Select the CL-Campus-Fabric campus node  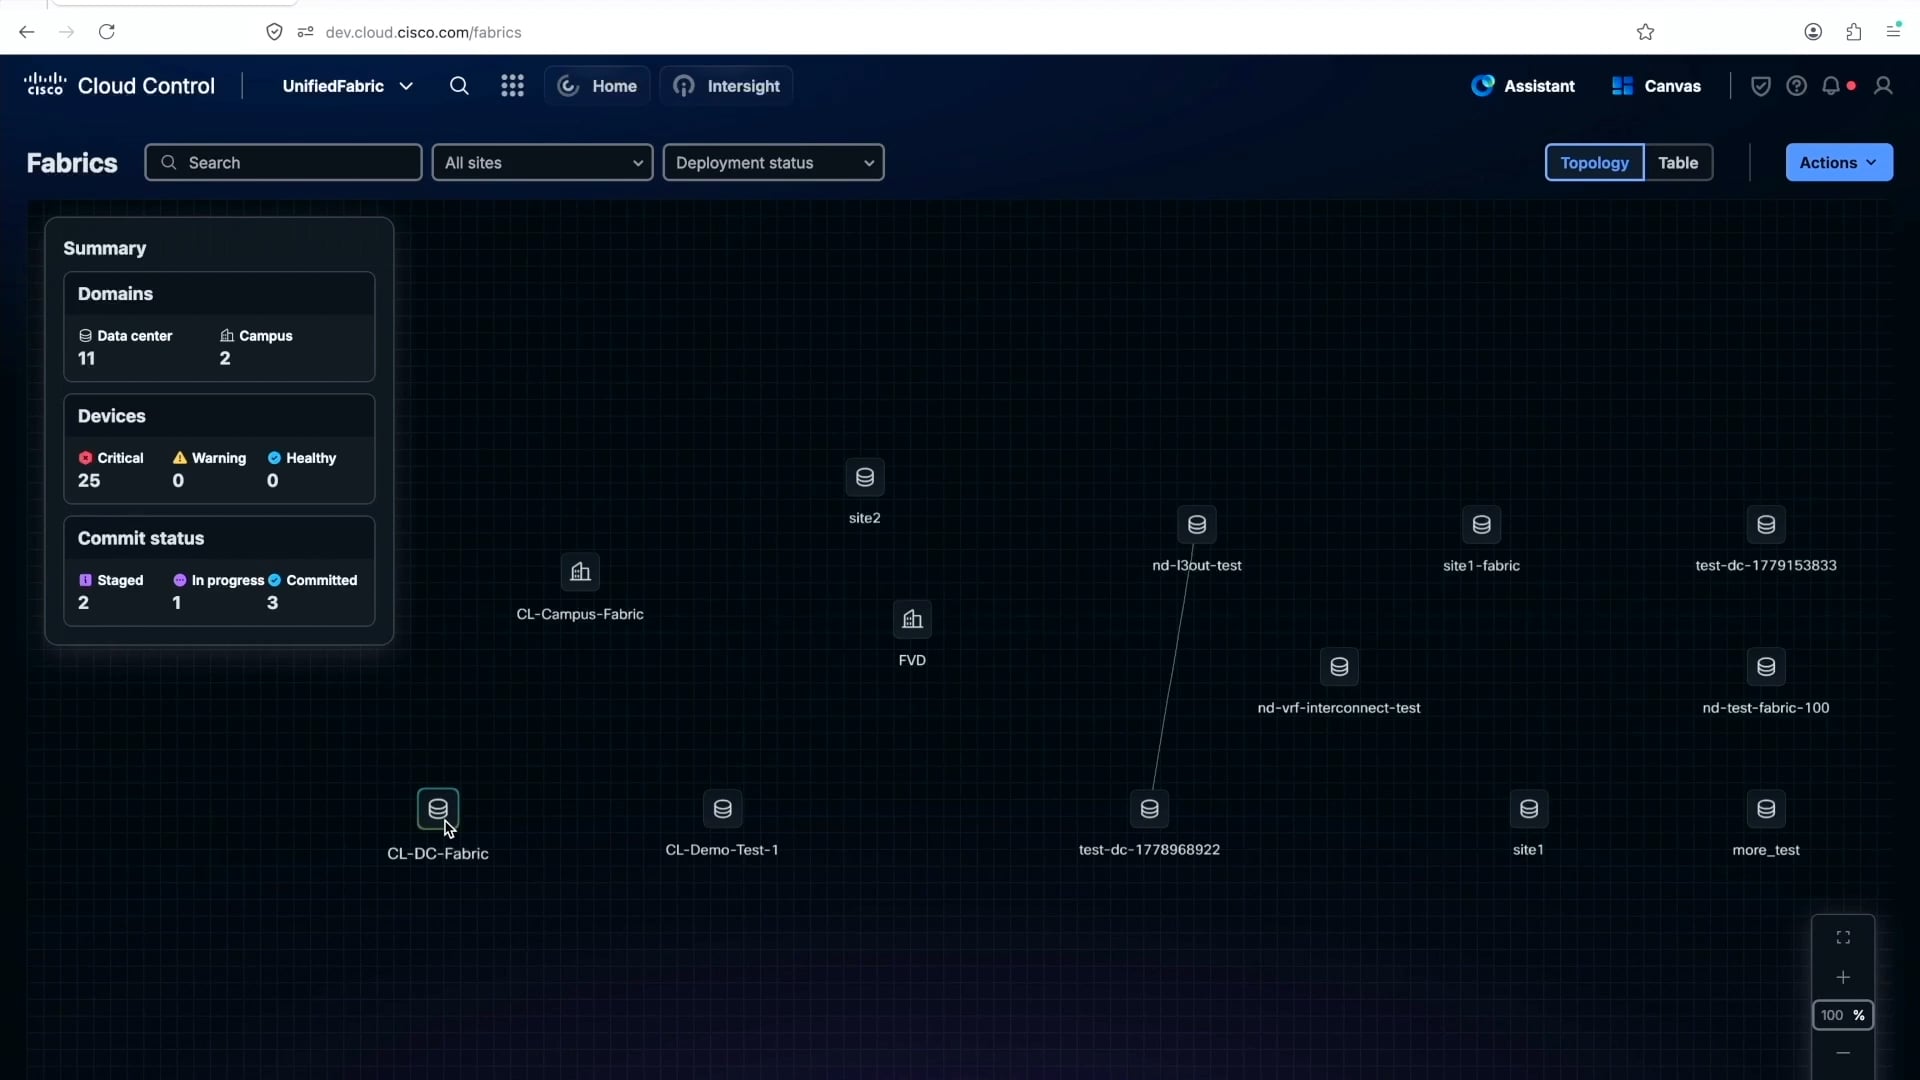[x=580, y=572]
